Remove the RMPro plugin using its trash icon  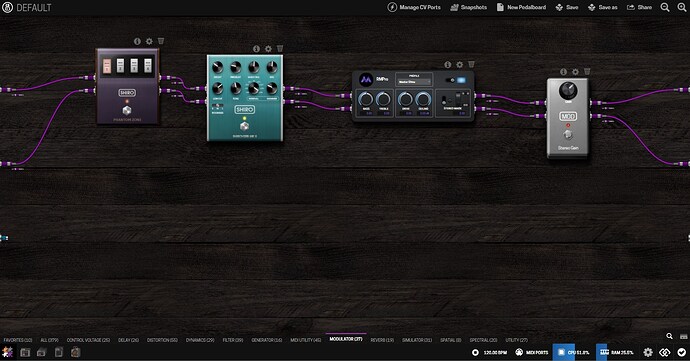pyautogui.click(x=471, y=64)
